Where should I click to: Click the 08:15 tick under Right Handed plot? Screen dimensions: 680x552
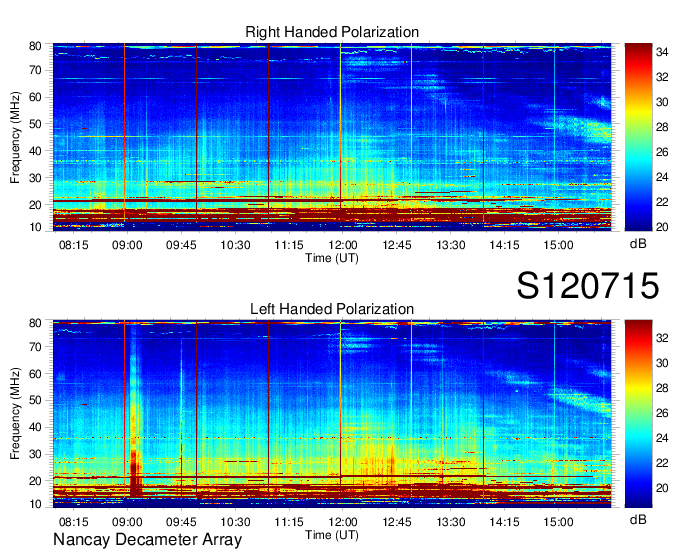74,245
